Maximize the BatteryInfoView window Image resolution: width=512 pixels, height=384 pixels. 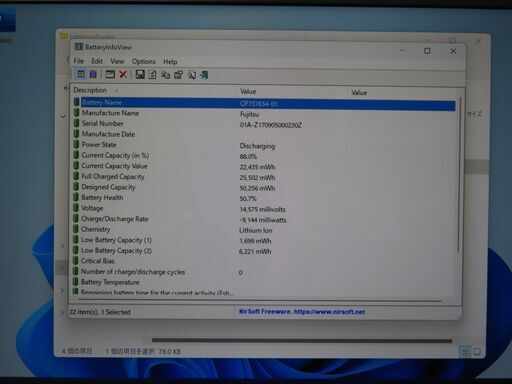tap(427, 51)
